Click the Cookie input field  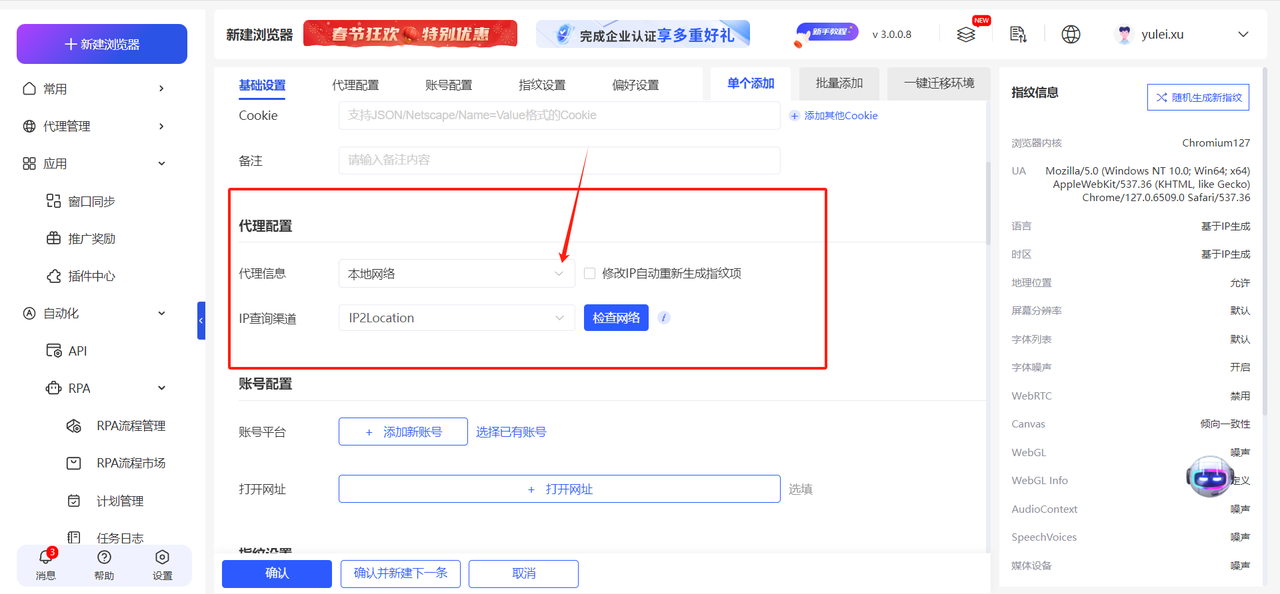558,116
